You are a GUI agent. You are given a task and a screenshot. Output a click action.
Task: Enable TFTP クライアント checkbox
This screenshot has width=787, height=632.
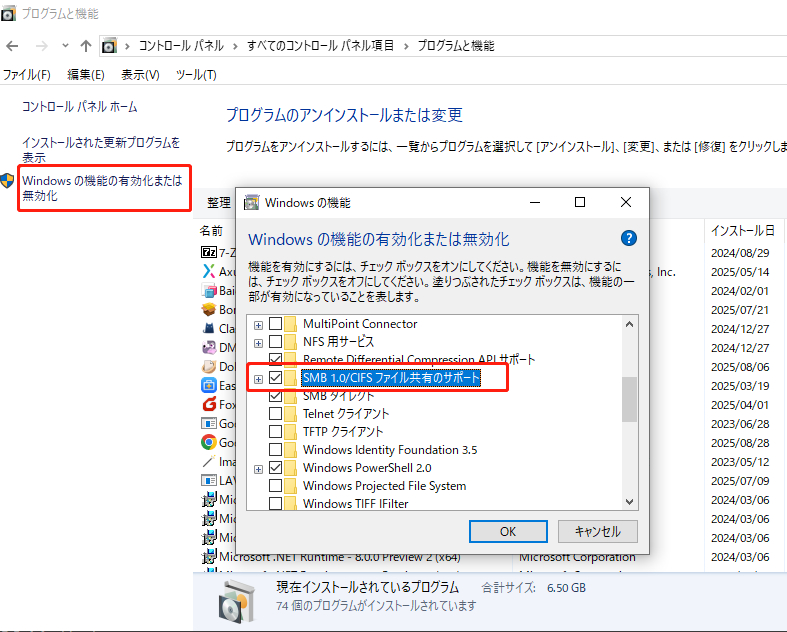(276, 432)
